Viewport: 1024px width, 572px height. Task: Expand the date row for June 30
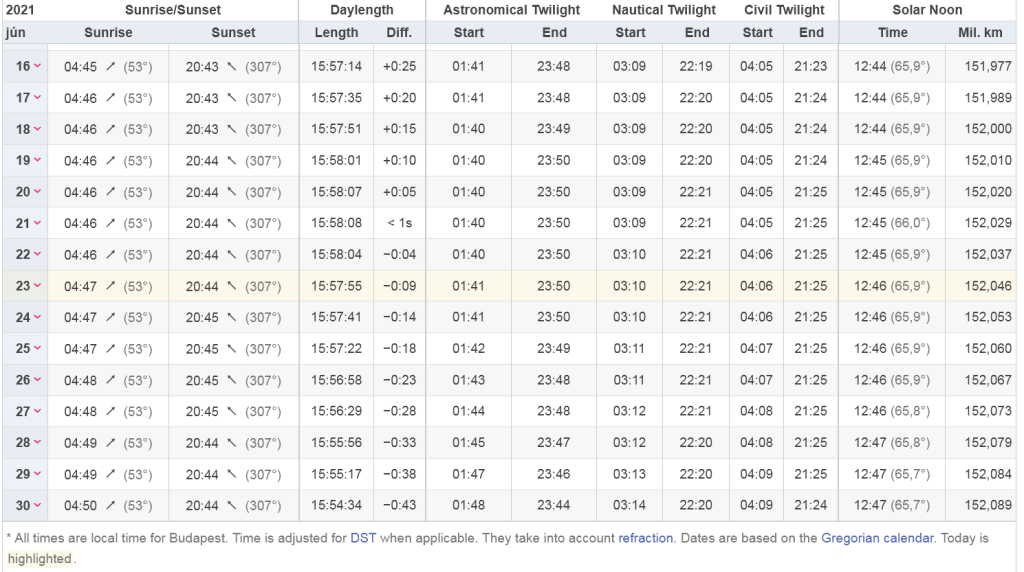click(37, 506)
